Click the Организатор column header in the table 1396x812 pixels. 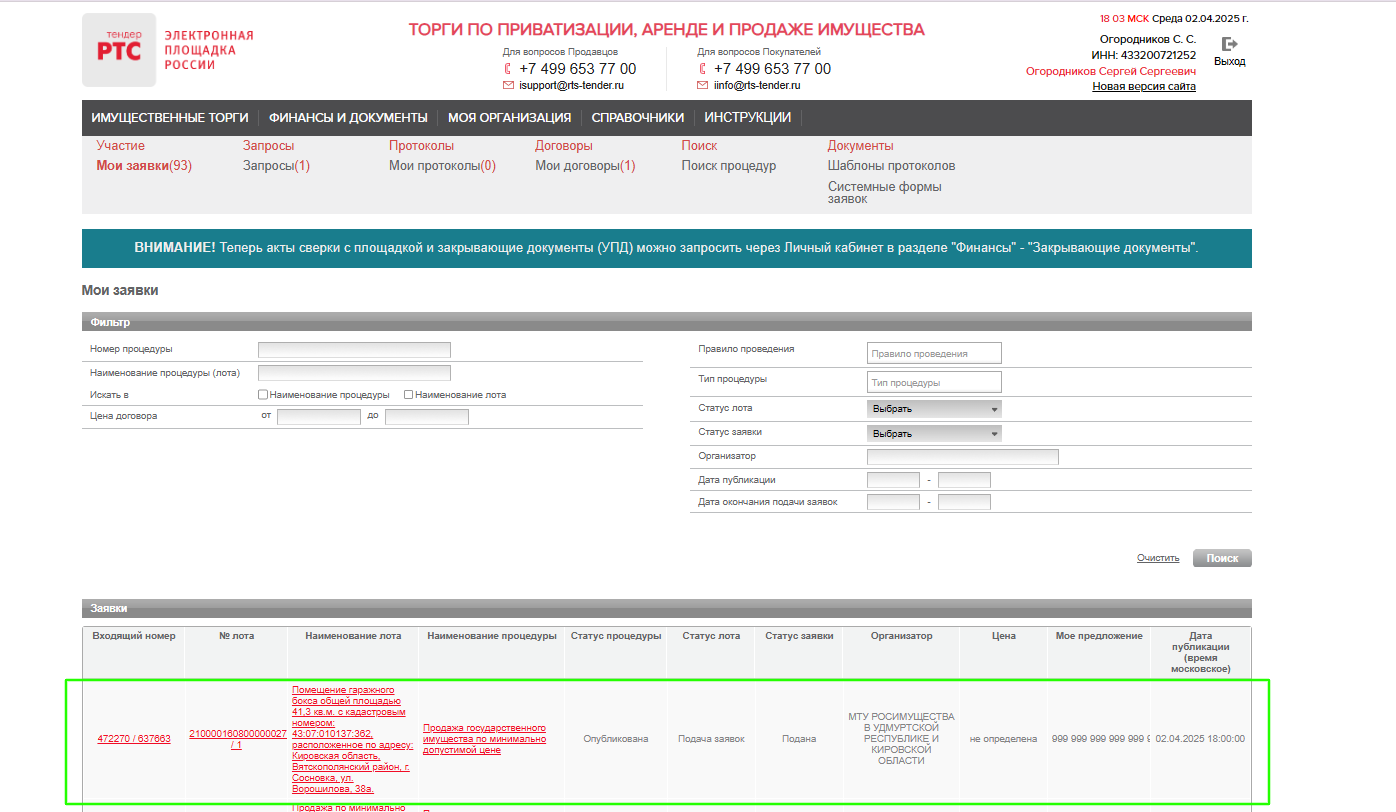[901, 636]
